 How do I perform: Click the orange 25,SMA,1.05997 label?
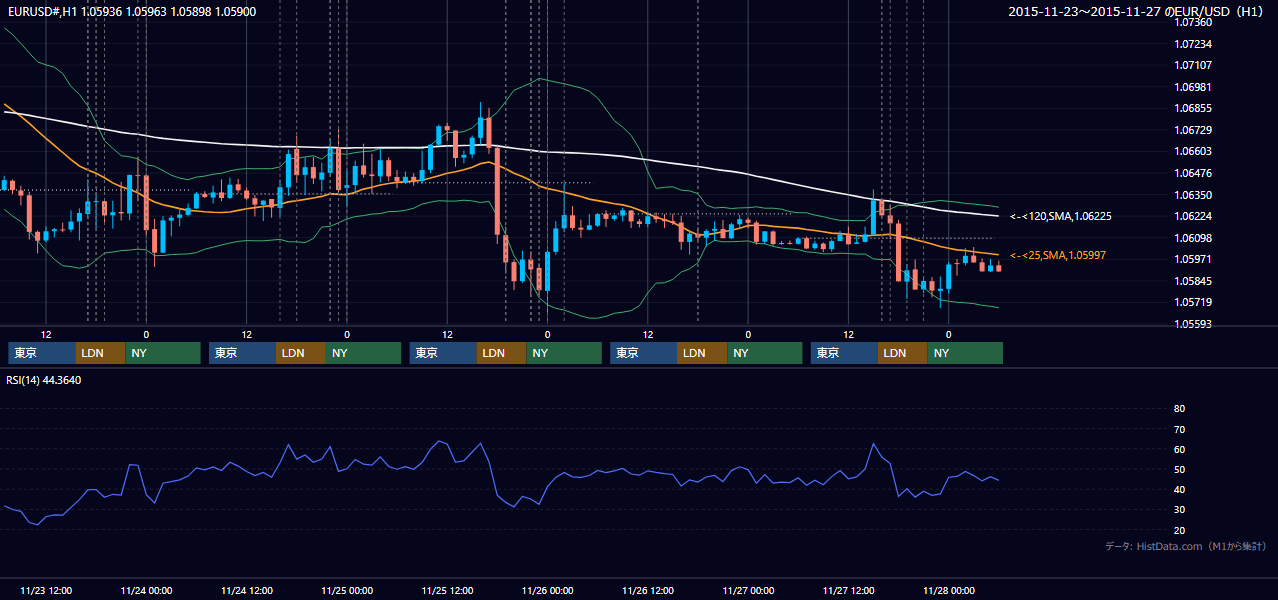[1058, 256]
